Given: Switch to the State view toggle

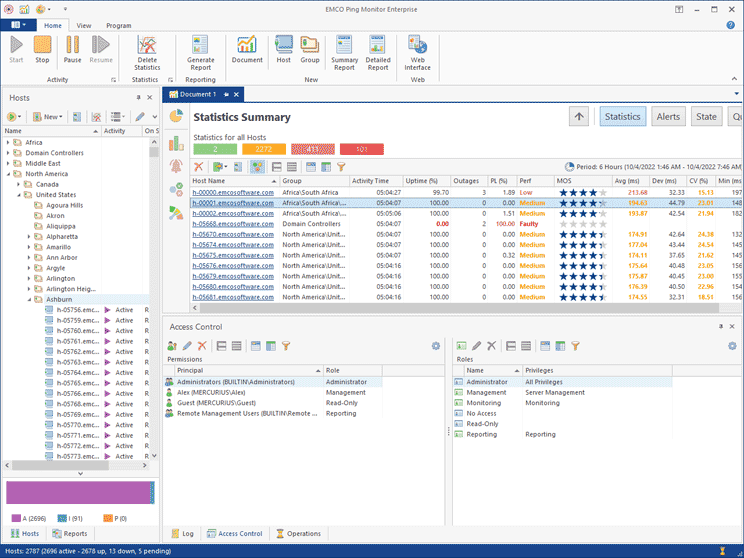Looking at the screenshot, I should pos(706,117).
